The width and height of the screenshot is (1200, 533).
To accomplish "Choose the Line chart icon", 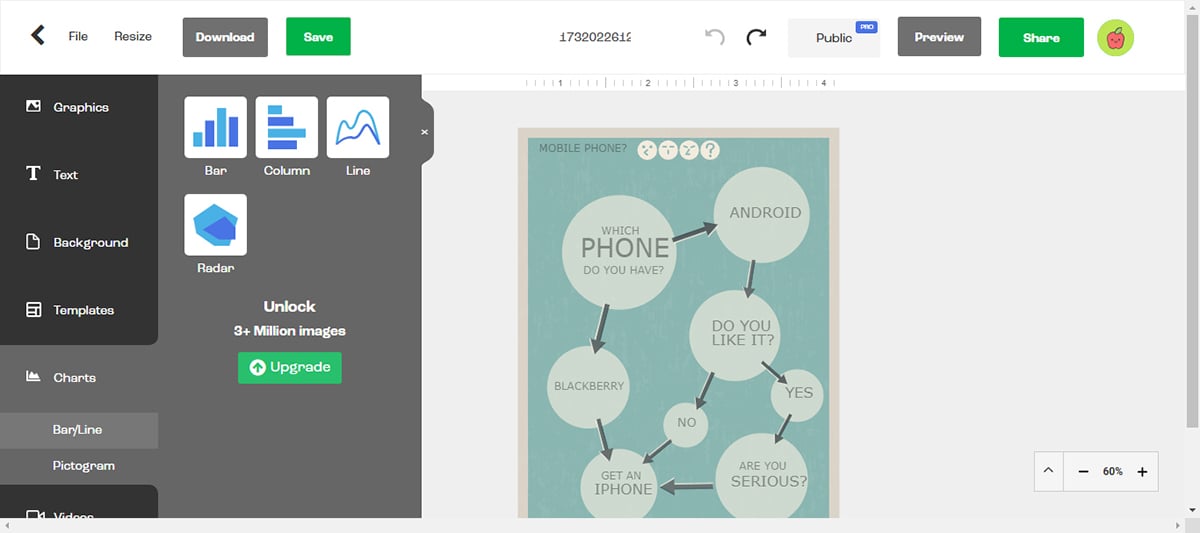I will [358, 127].
